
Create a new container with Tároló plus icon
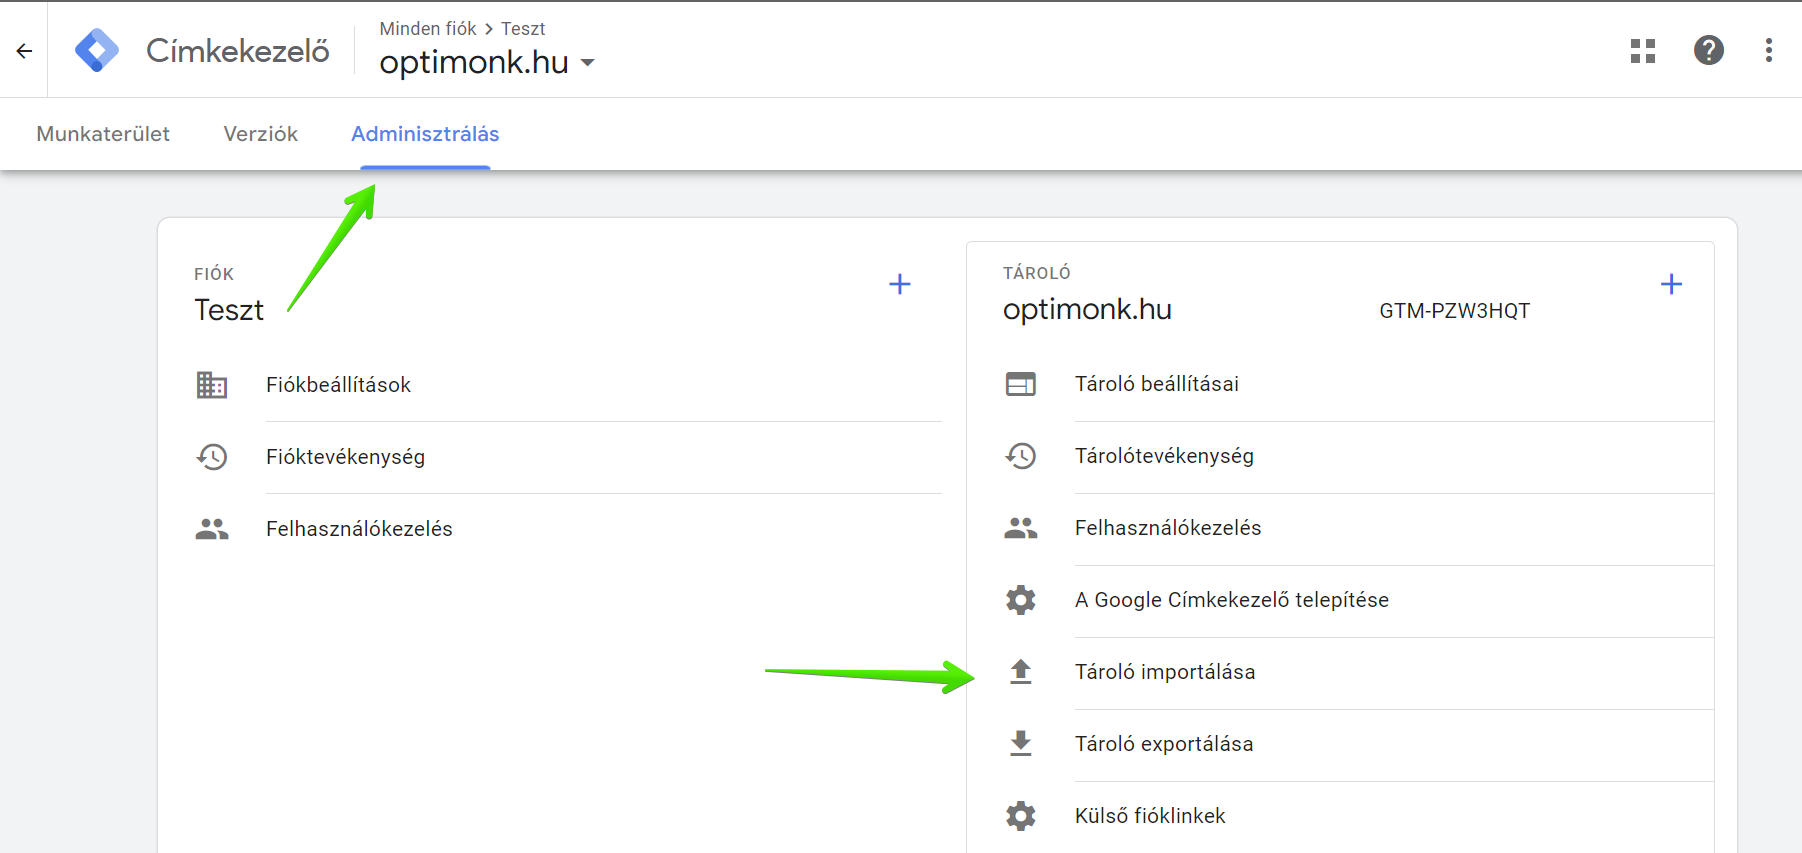click(x=1671, y=284)
